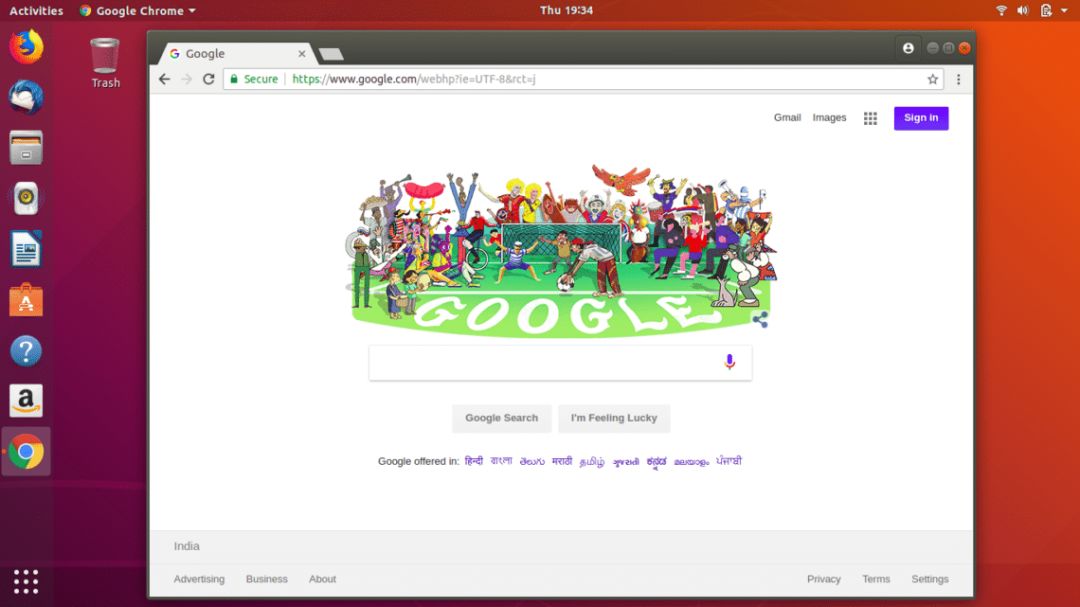
Task: Open Ubuntu Software from the dock
Action: [x=26, y=300]
